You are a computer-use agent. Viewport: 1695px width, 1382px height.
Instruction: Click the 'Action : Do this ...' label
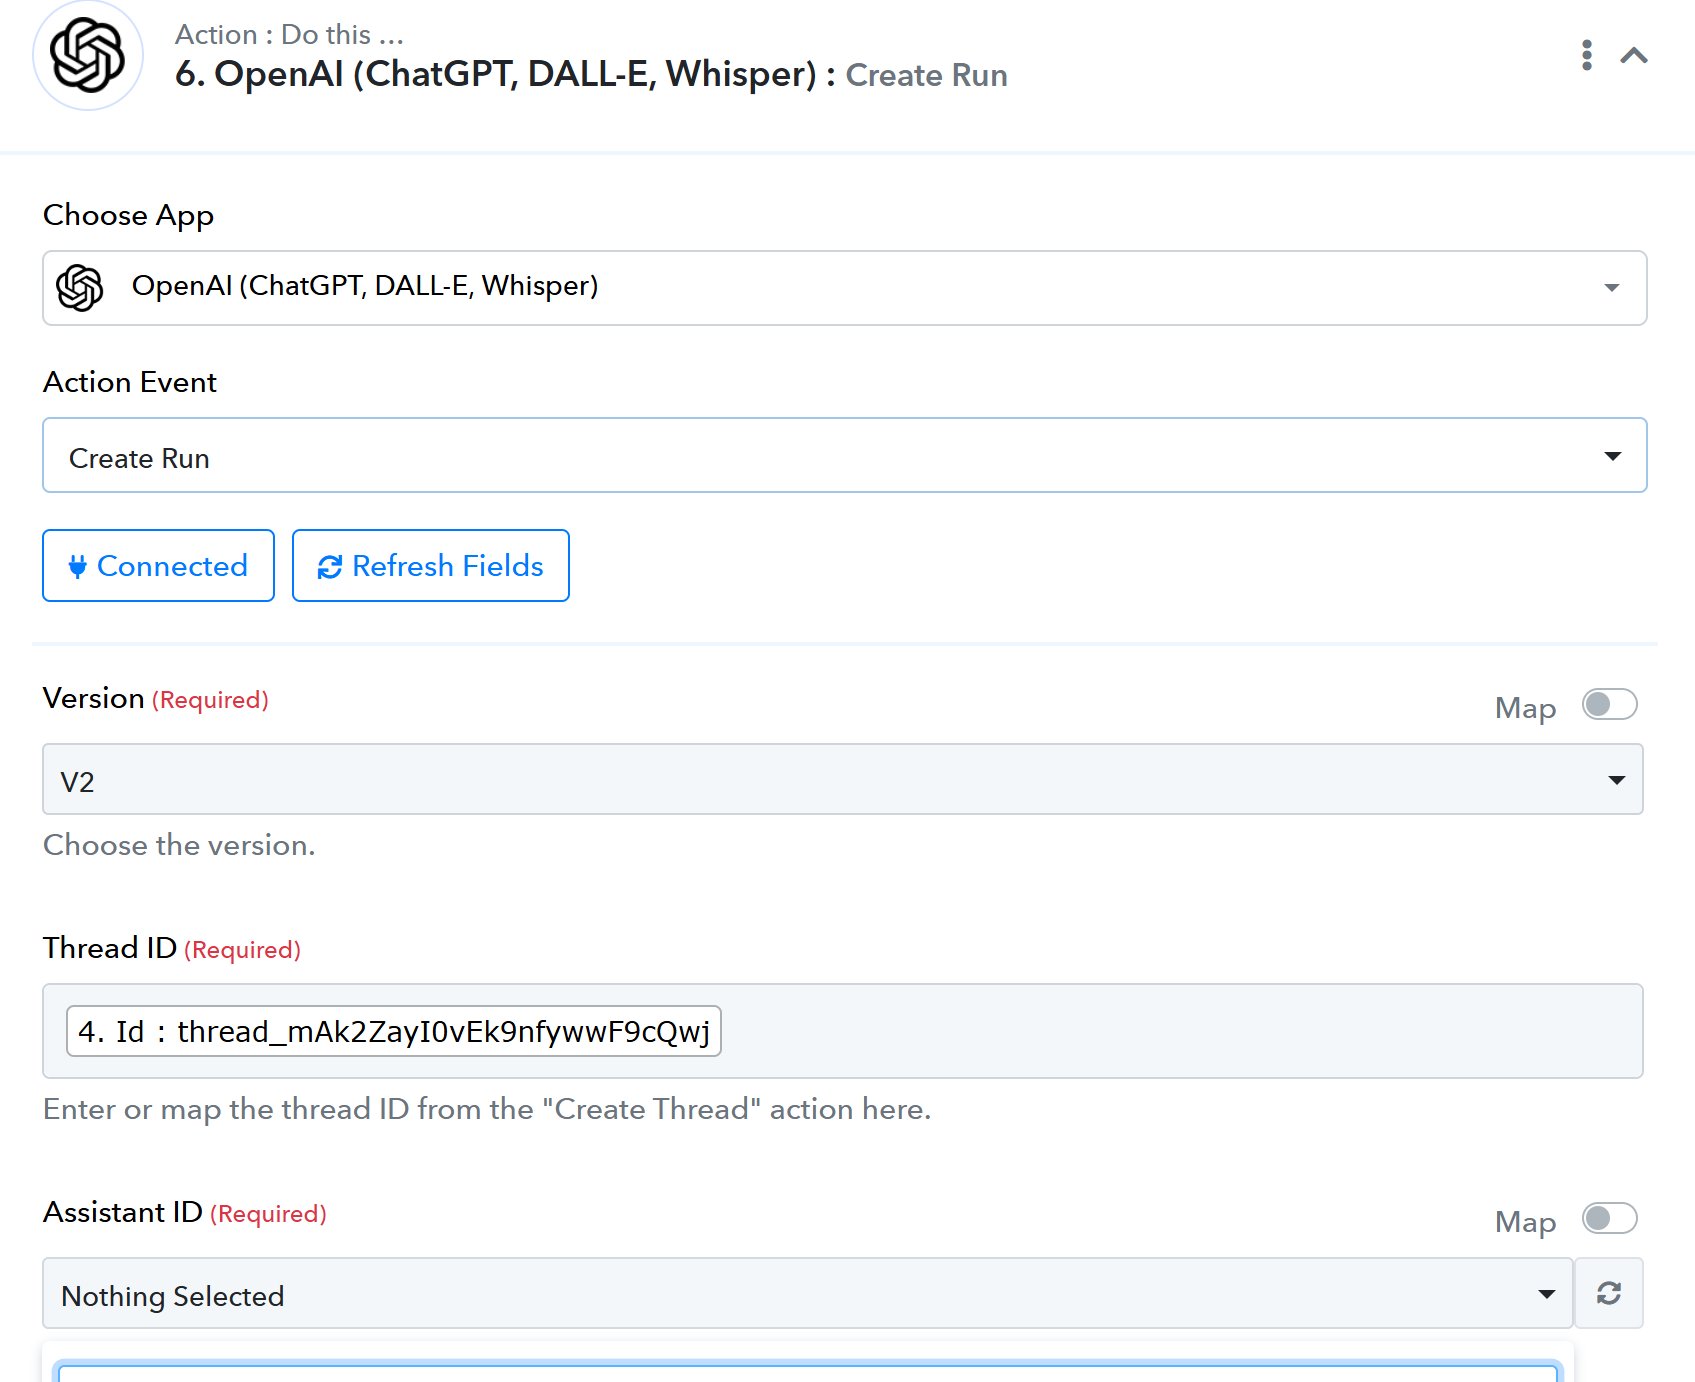tap(289, 35)
